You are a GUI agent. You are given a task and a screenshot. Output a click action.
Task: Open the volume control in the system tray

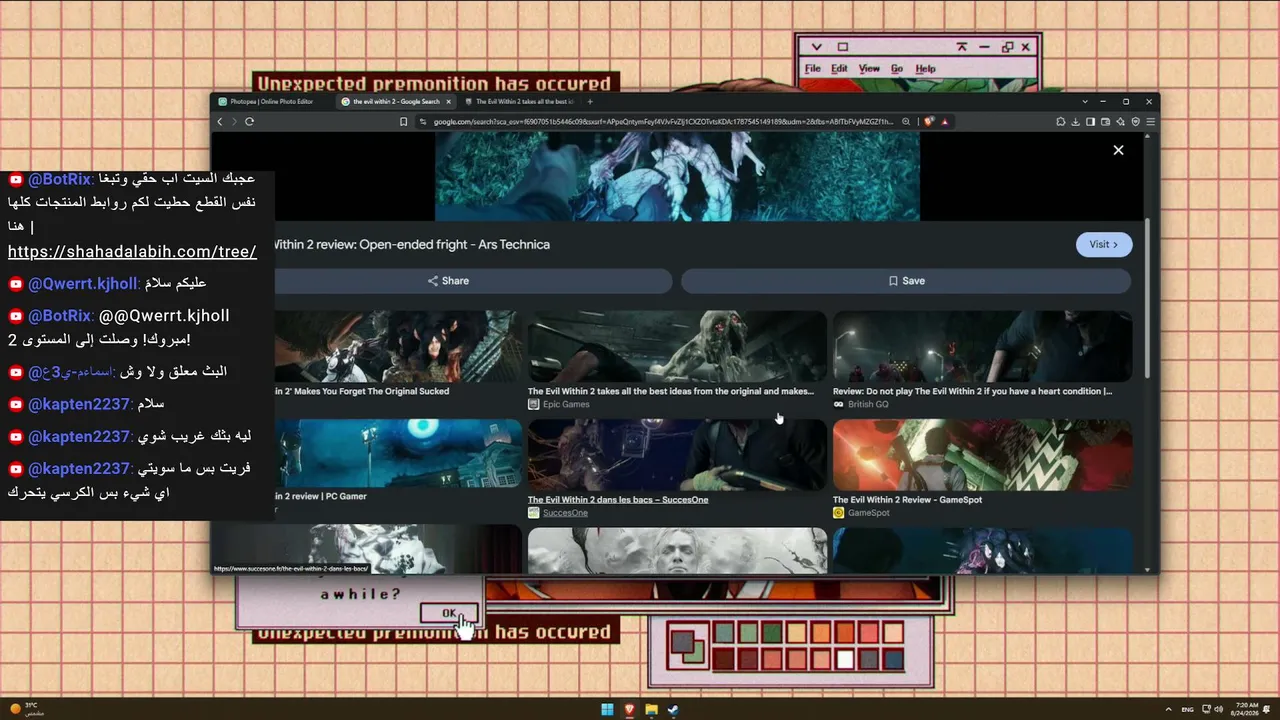click(x=1218, y=710)
